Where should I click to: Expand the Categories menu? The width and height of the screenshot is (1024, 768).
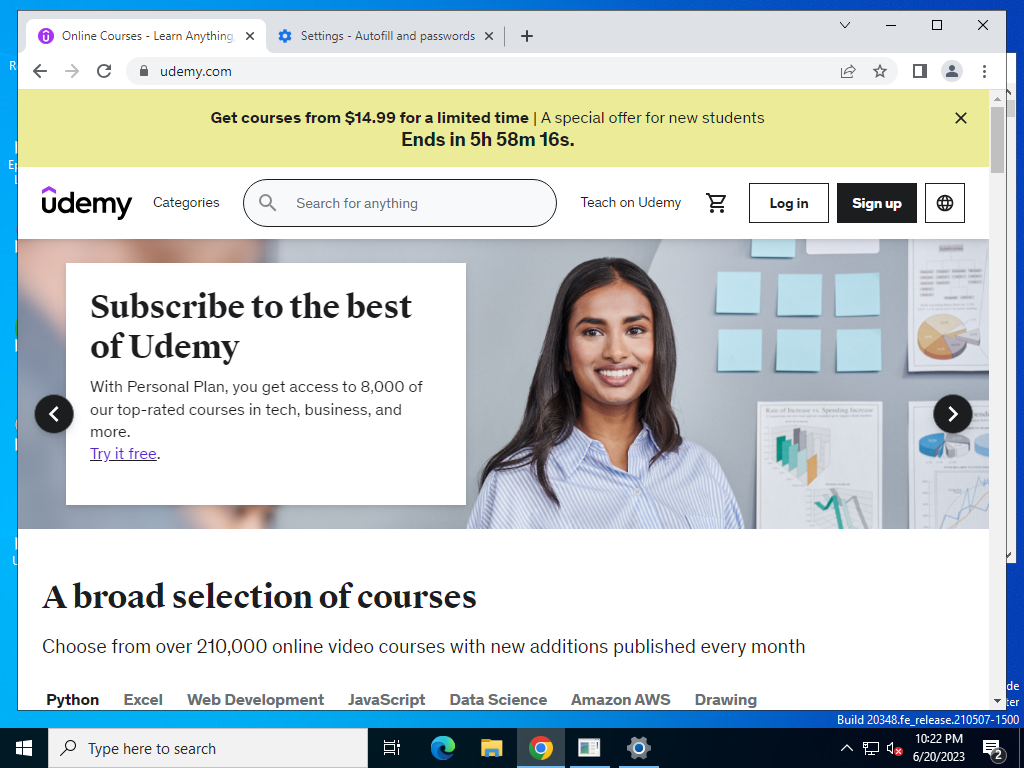point(186,202)
